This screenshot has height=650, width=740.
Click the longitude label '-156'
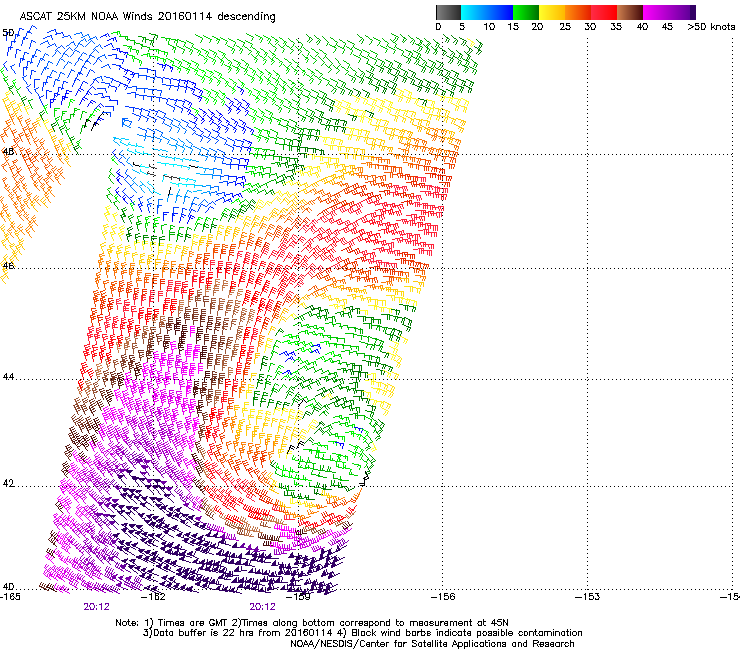pos(444,597)
